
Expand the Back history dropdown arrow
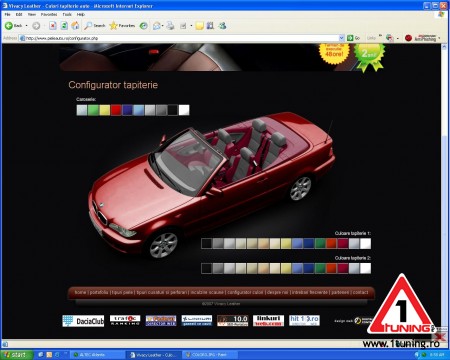(26, 26)
